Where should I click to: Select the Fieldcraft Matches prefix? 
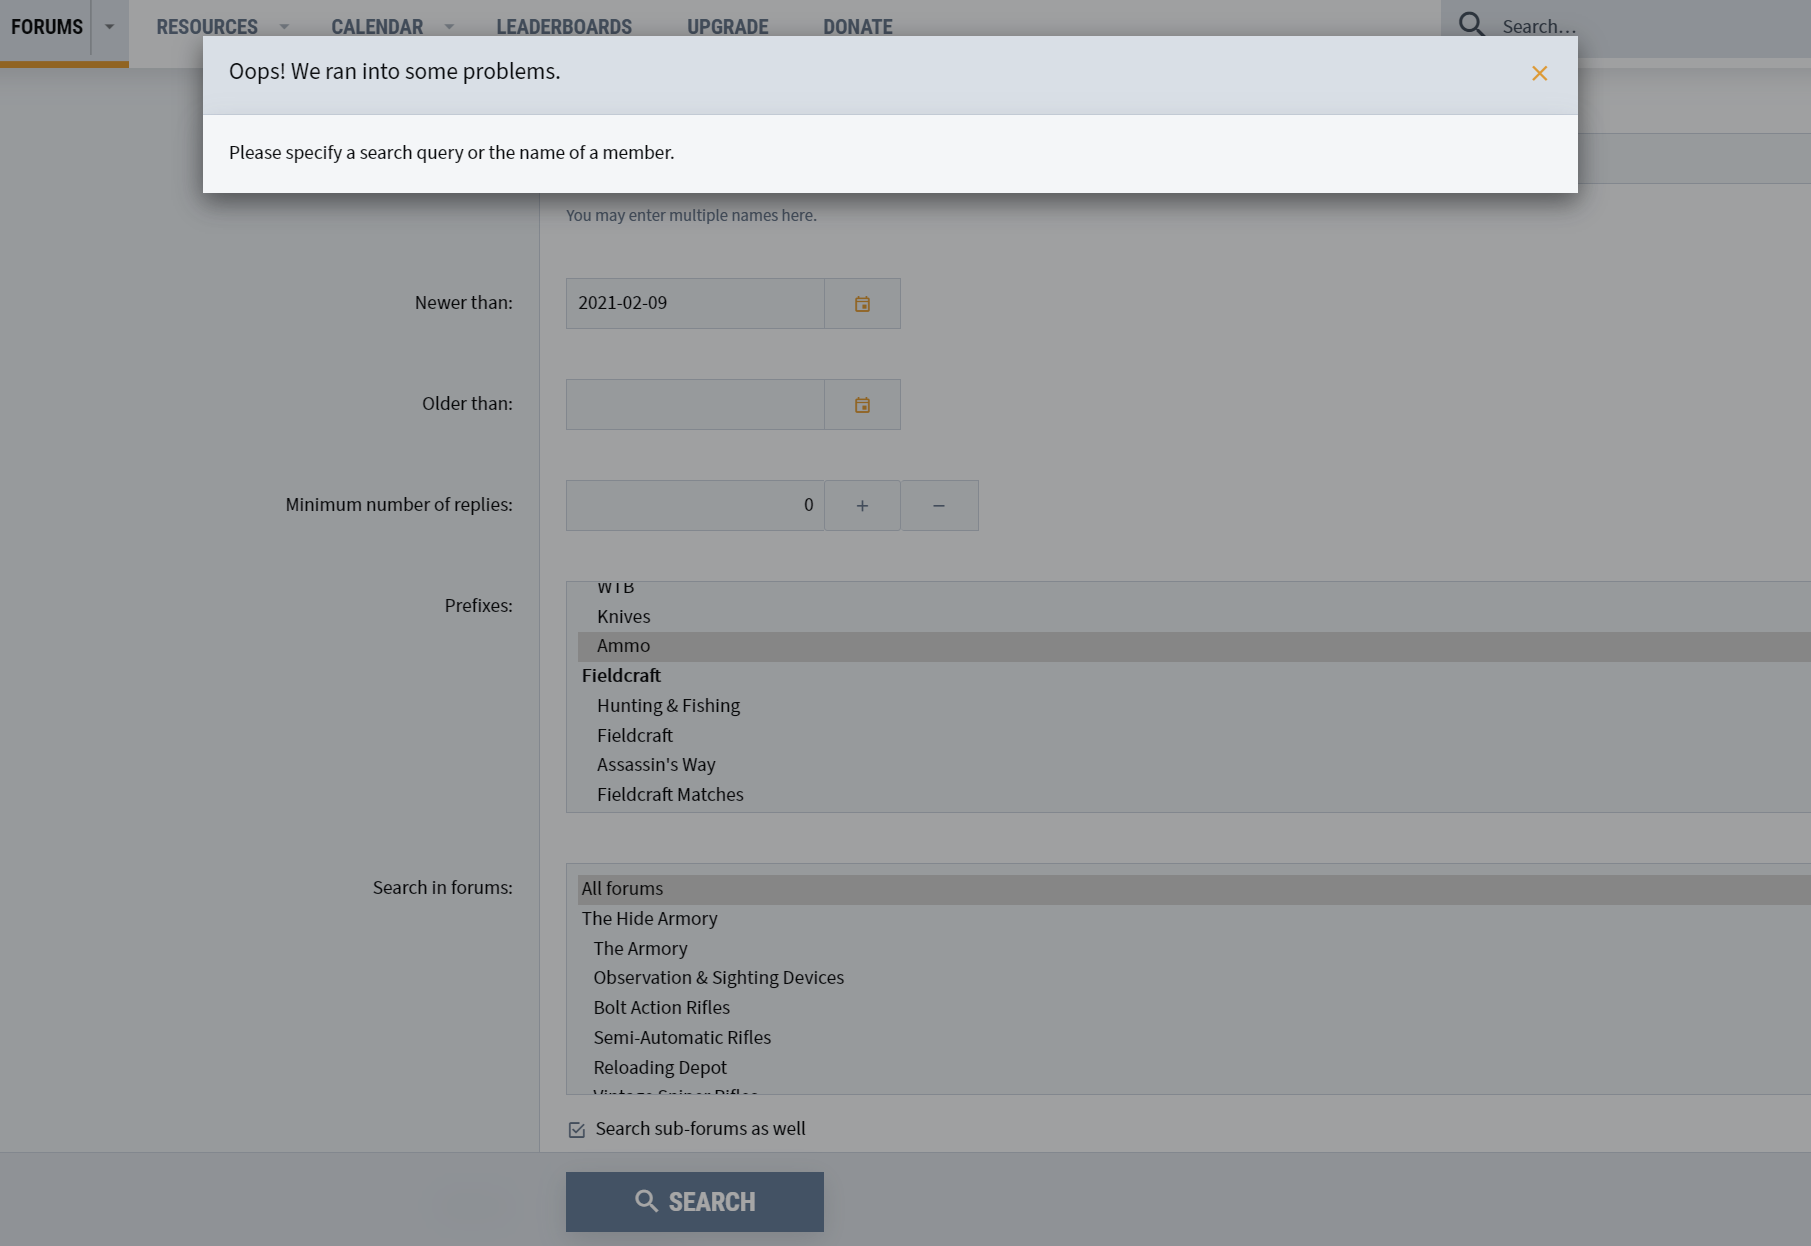pyautogui.click(x=1194, y=795)
